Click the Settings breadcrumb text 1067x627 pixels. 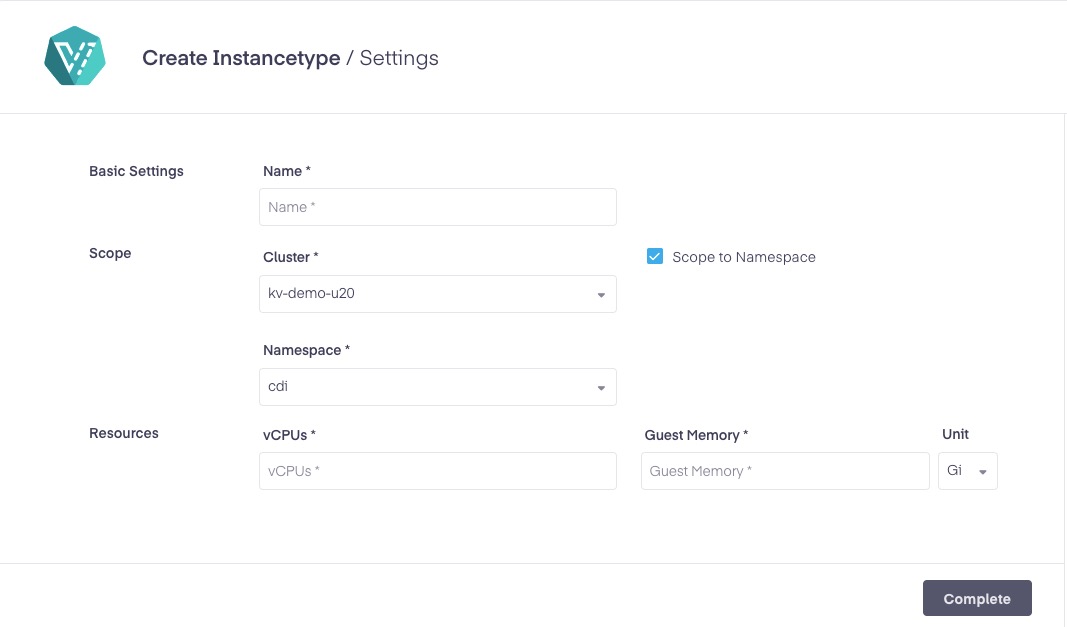399,58
